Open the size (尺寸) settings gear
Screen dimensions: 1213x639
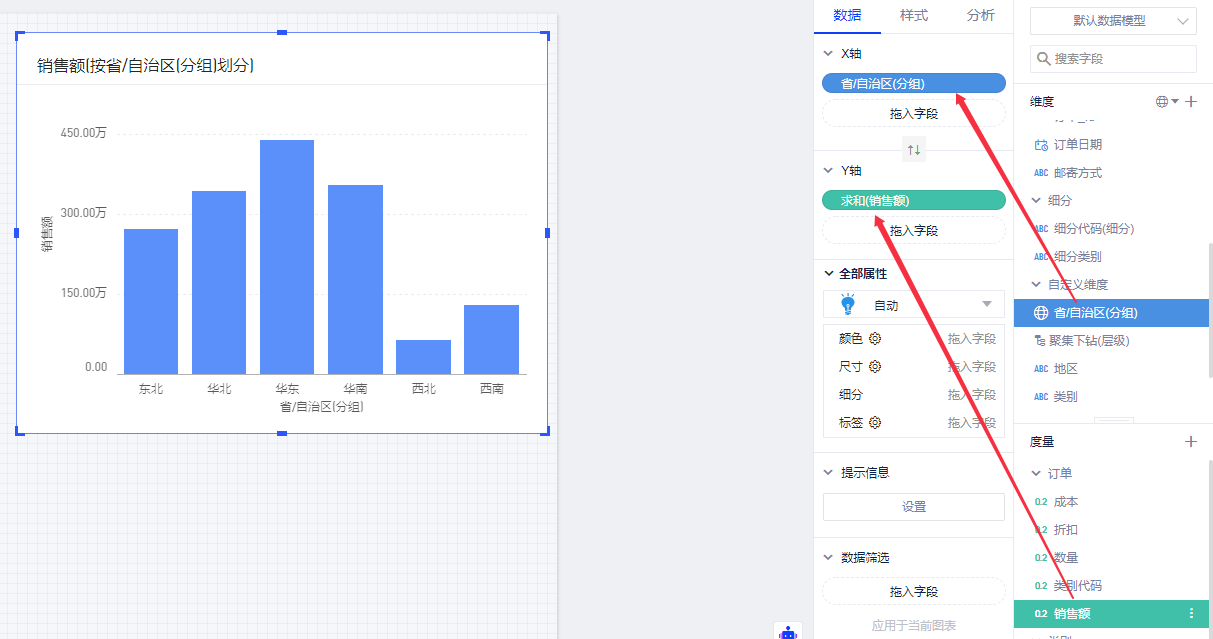[x=875, y=367]
